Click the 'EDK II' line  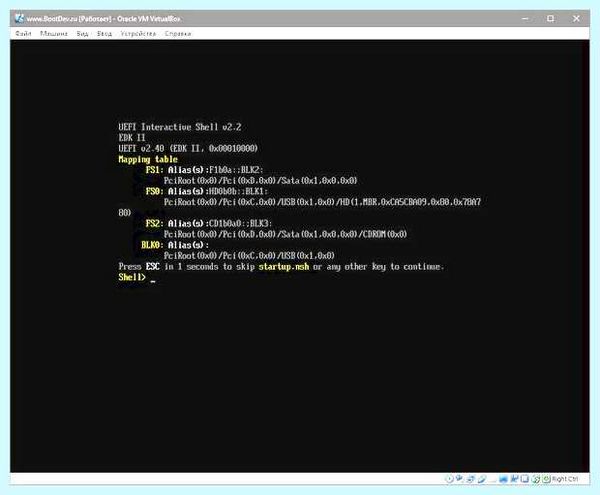(132, 138)
